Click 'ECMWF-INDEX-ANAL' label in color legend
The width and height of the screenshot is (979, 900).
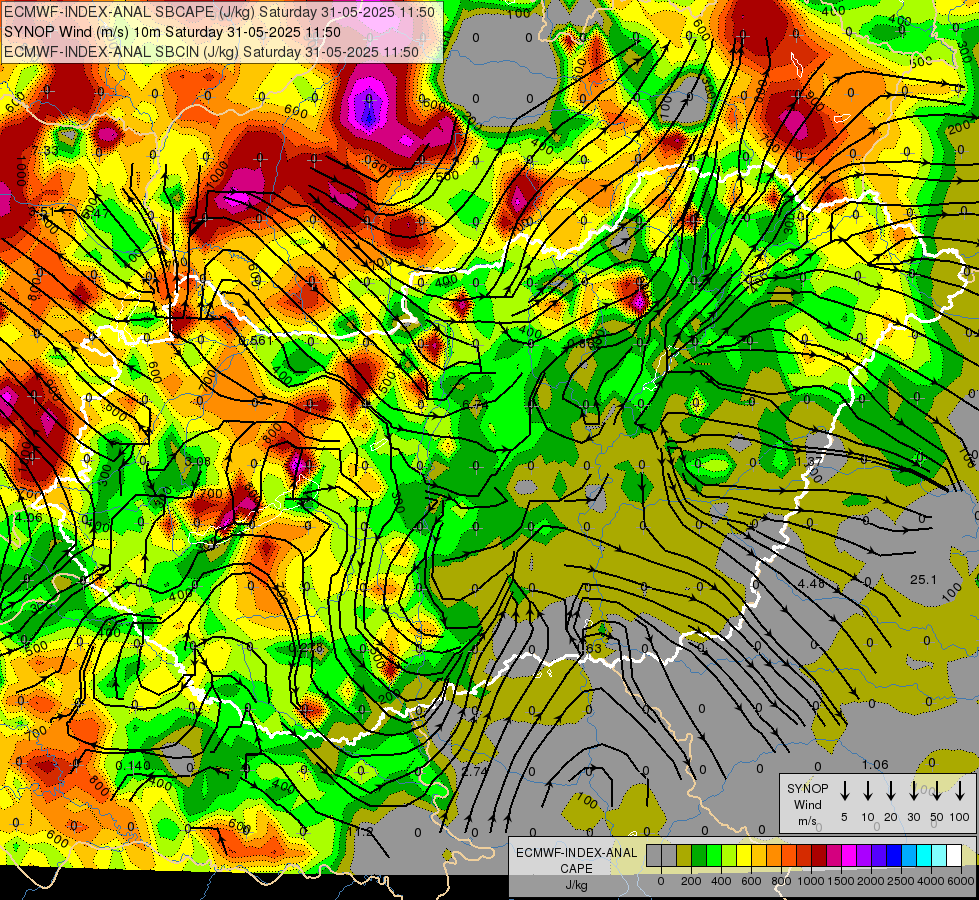point(576,853)
